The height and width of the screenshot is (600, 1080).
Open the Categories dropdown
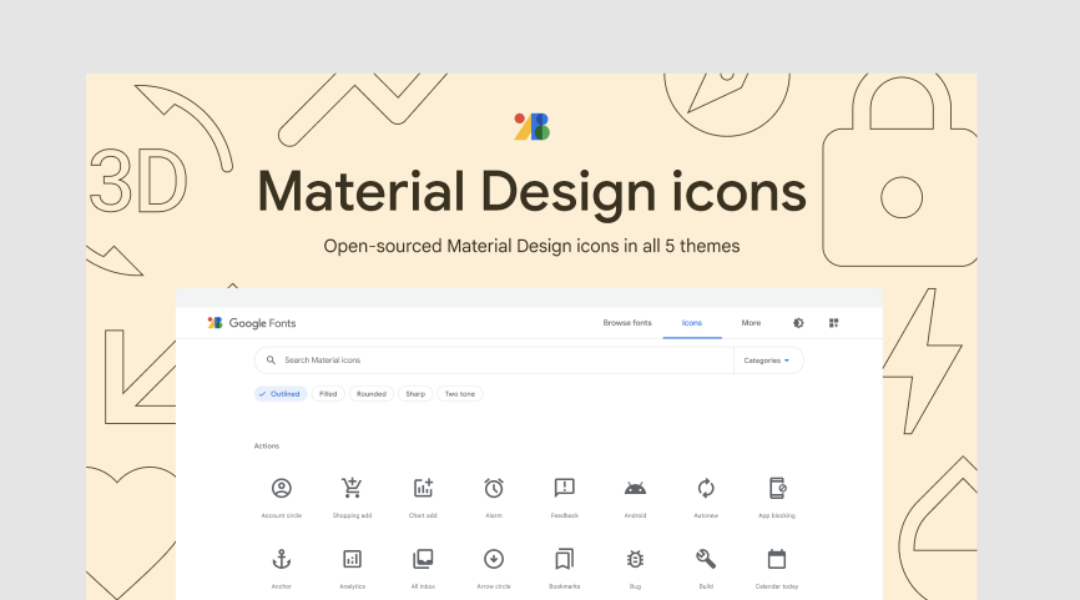767,360
